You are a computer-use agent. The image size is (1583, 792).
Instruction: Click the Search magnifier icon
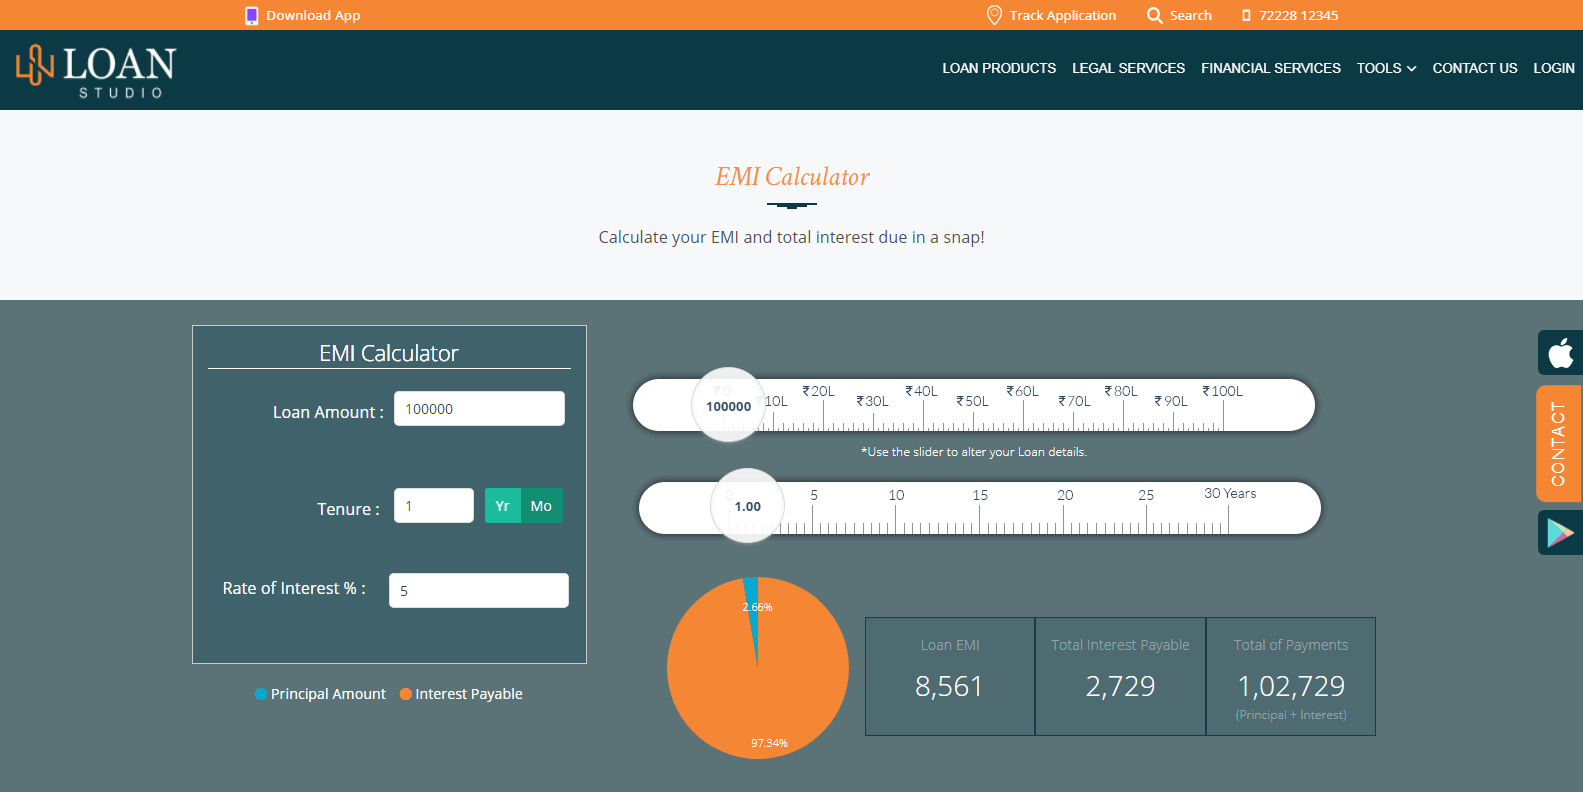[1154, 15]
